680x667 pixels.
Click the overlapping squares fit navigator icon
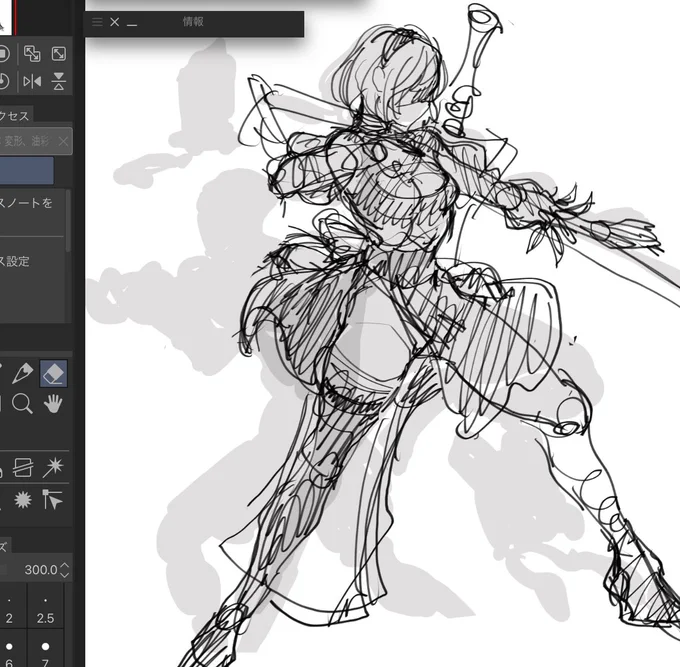(32, 54)
